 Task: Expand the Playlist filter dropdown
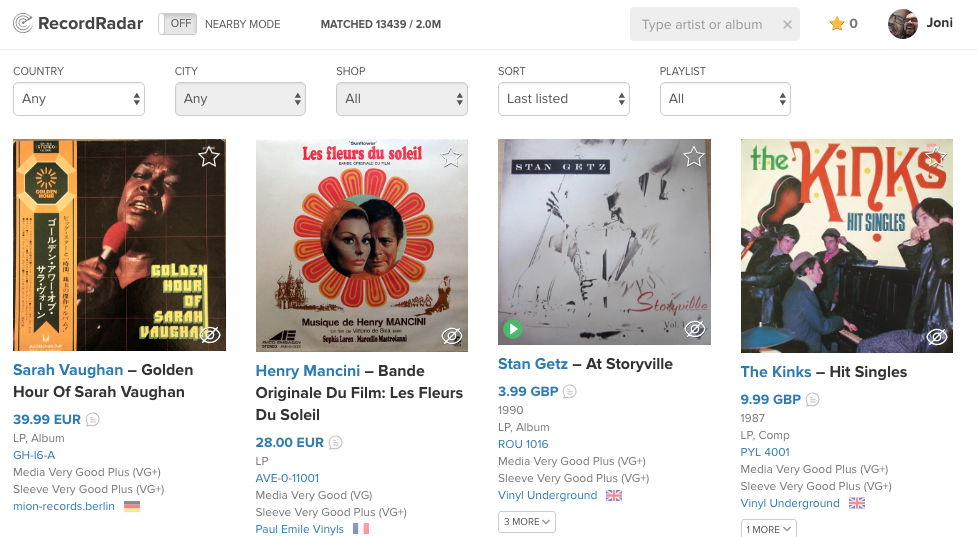[725, 99]
